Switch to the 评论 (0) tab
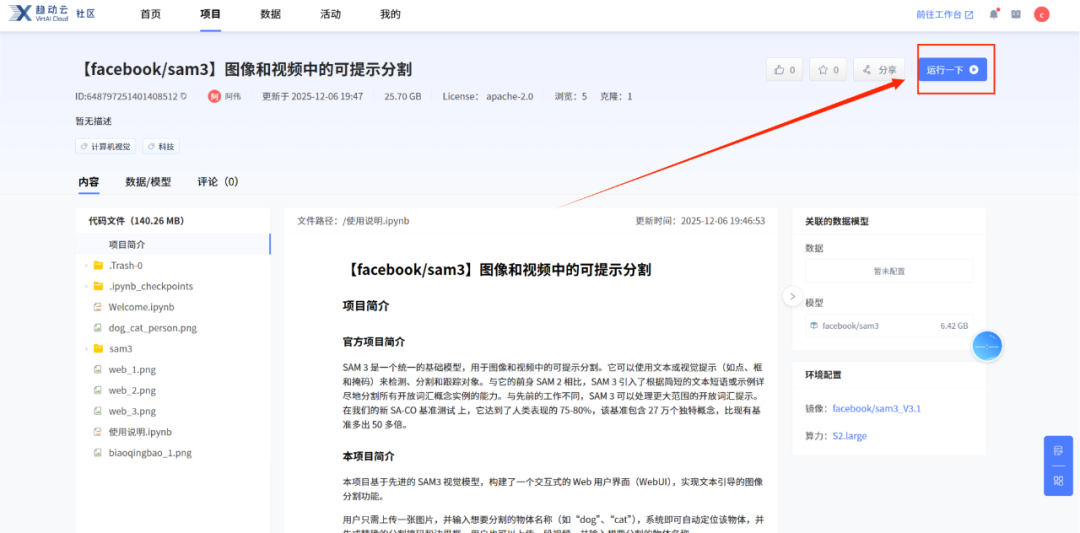The image size is (1080, 533). pyautogui.click(x=218, y=182)
